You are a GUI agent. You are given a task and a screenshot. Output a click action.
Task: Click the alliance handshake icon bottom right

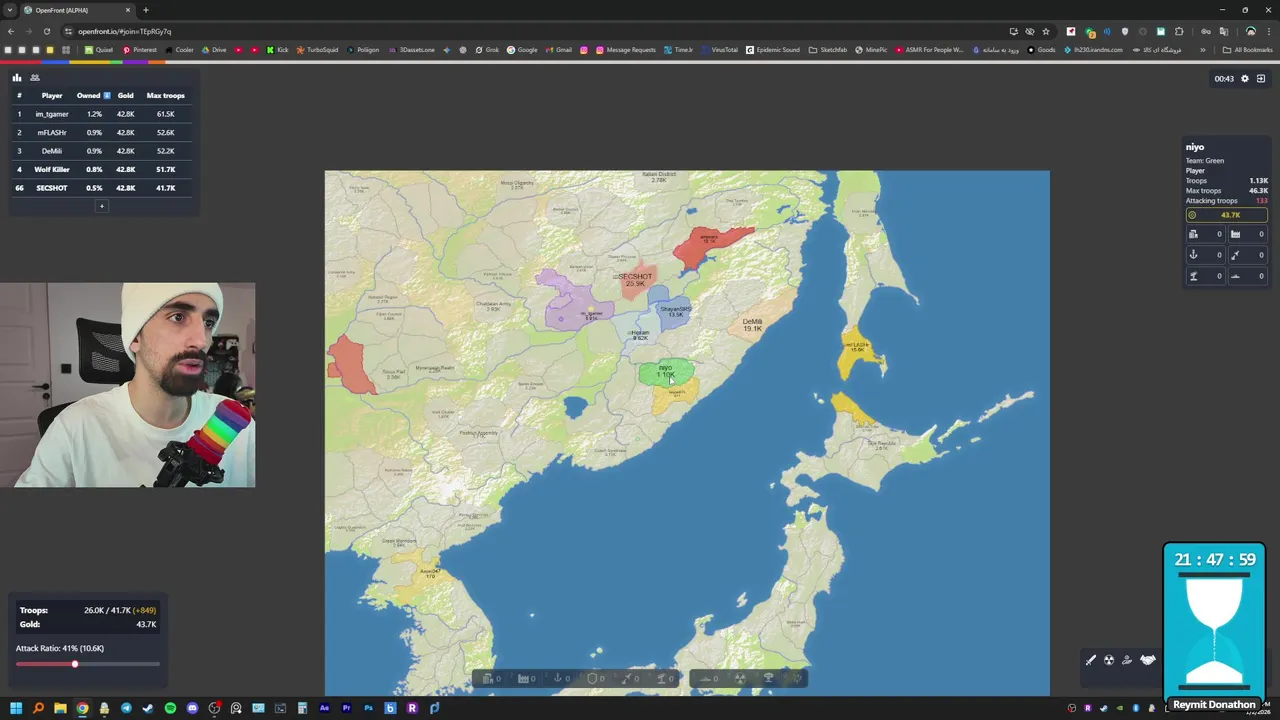pos(1148,660)
